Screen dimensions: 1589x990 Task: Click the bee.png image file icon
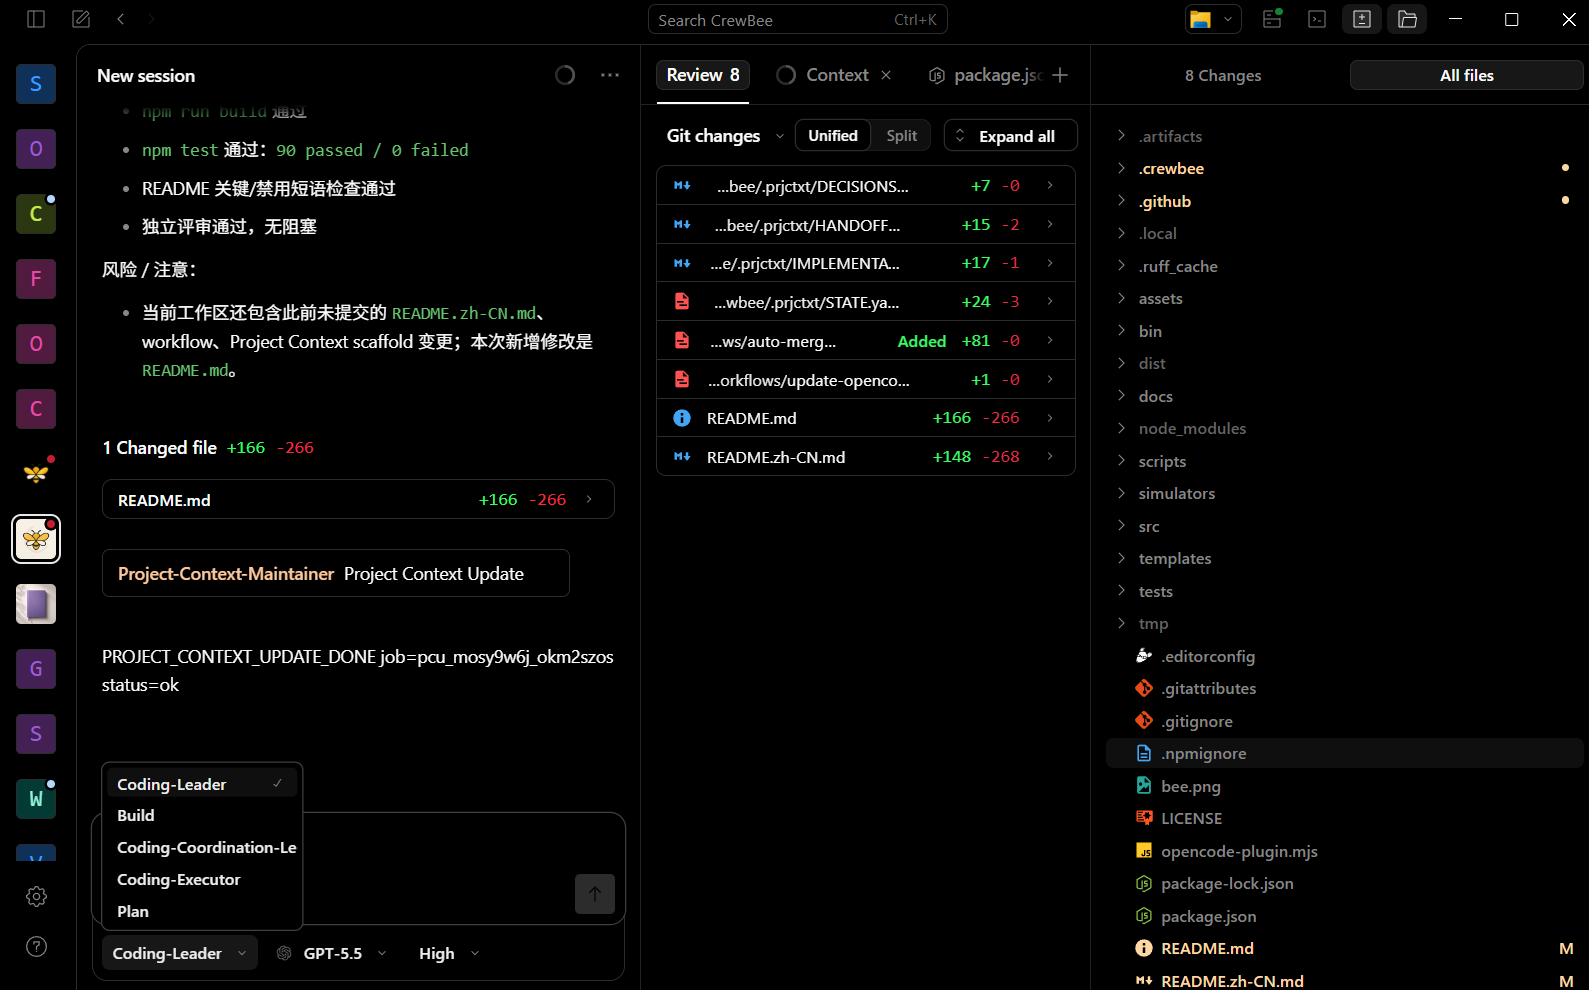[1144, 786]
